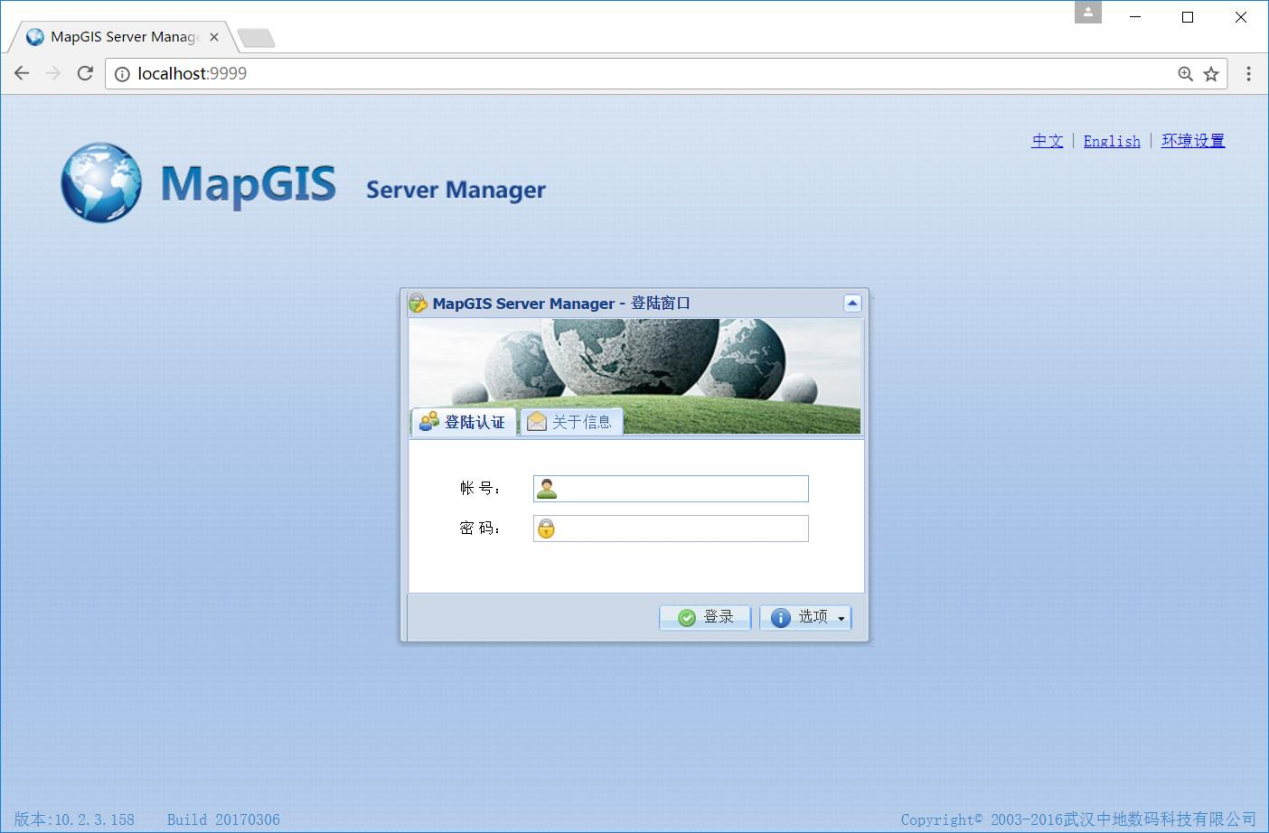The height and width of the screenshot is (833, 1269).
Task: Click the info icon on the 选项 button
Action: (781, 617)
